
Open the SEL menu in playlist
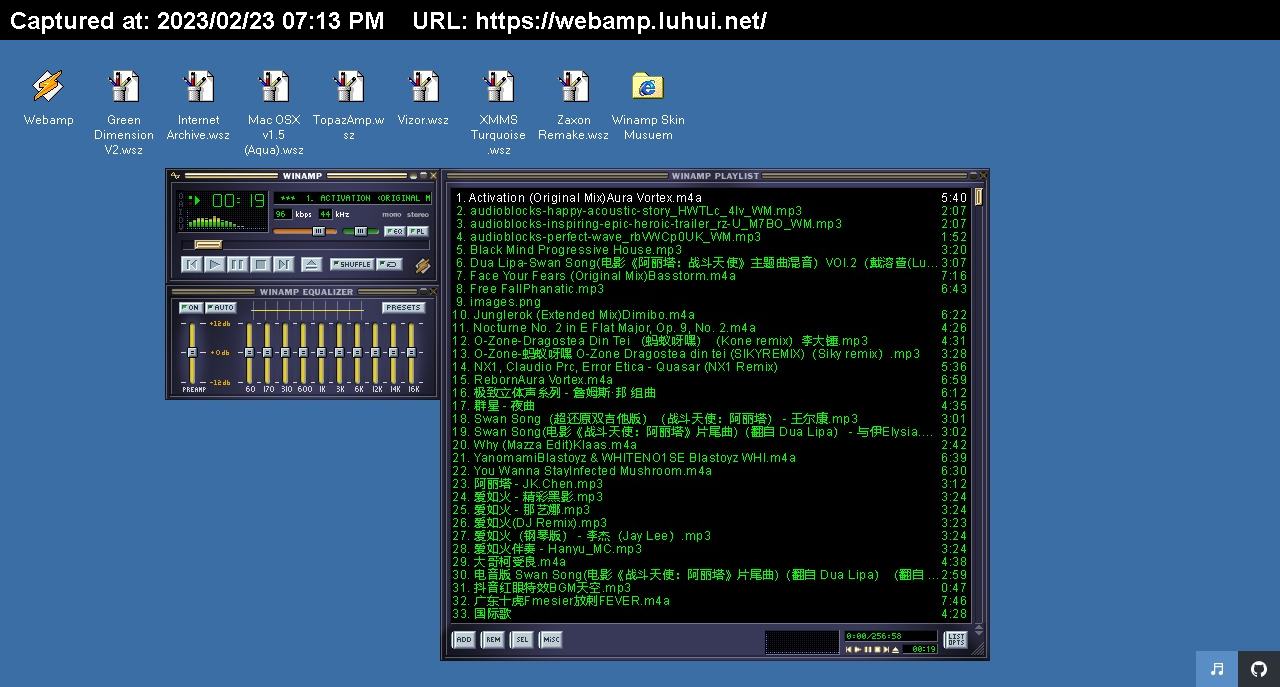(x=521, y=639)
